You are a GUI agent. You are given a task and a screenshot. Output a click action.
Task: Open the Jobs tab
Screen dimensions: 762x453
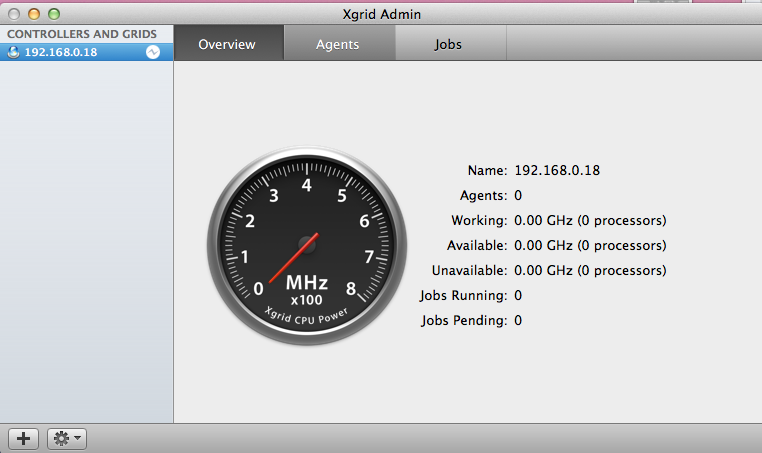pyautogui.click(x=450, y=44)
